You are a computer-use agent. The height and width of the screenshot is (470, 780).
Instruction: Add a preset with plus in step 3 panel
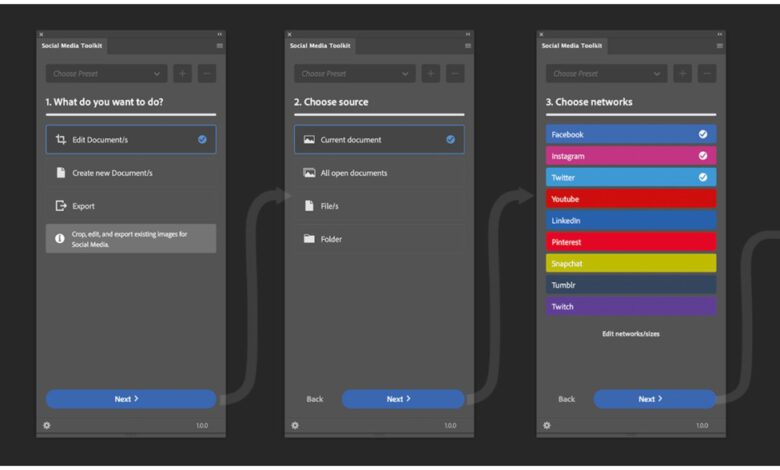click(682, 74)
